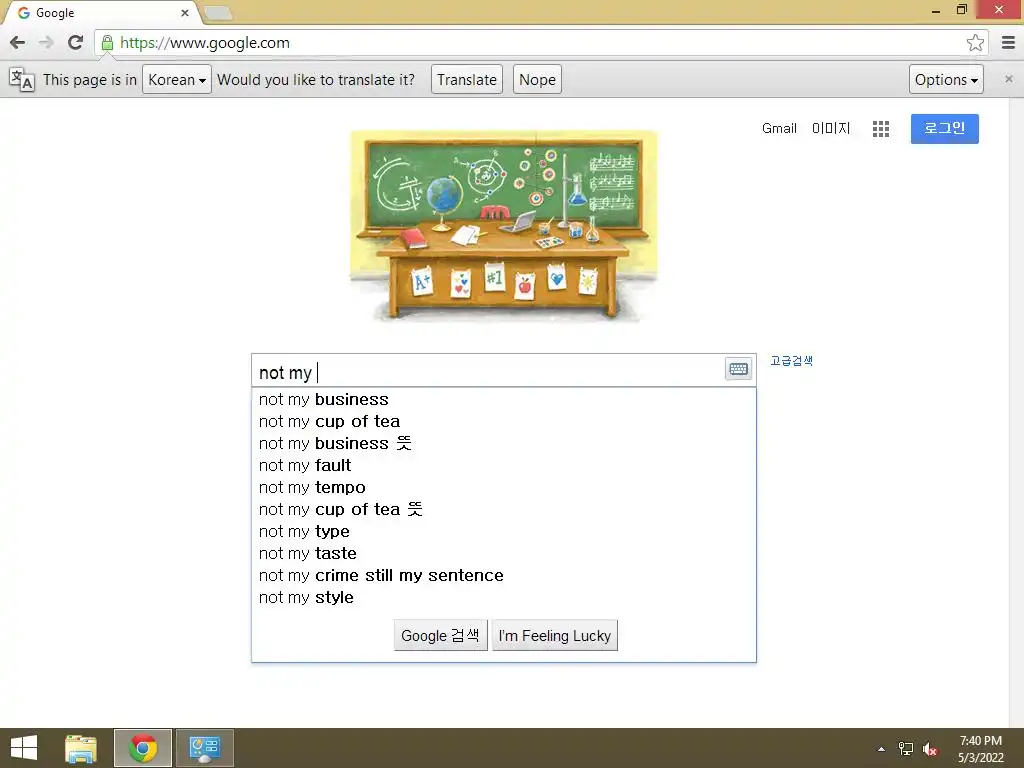Click the classroom Google doodle
Screen dimensions: 1024x768
point(504,226)
